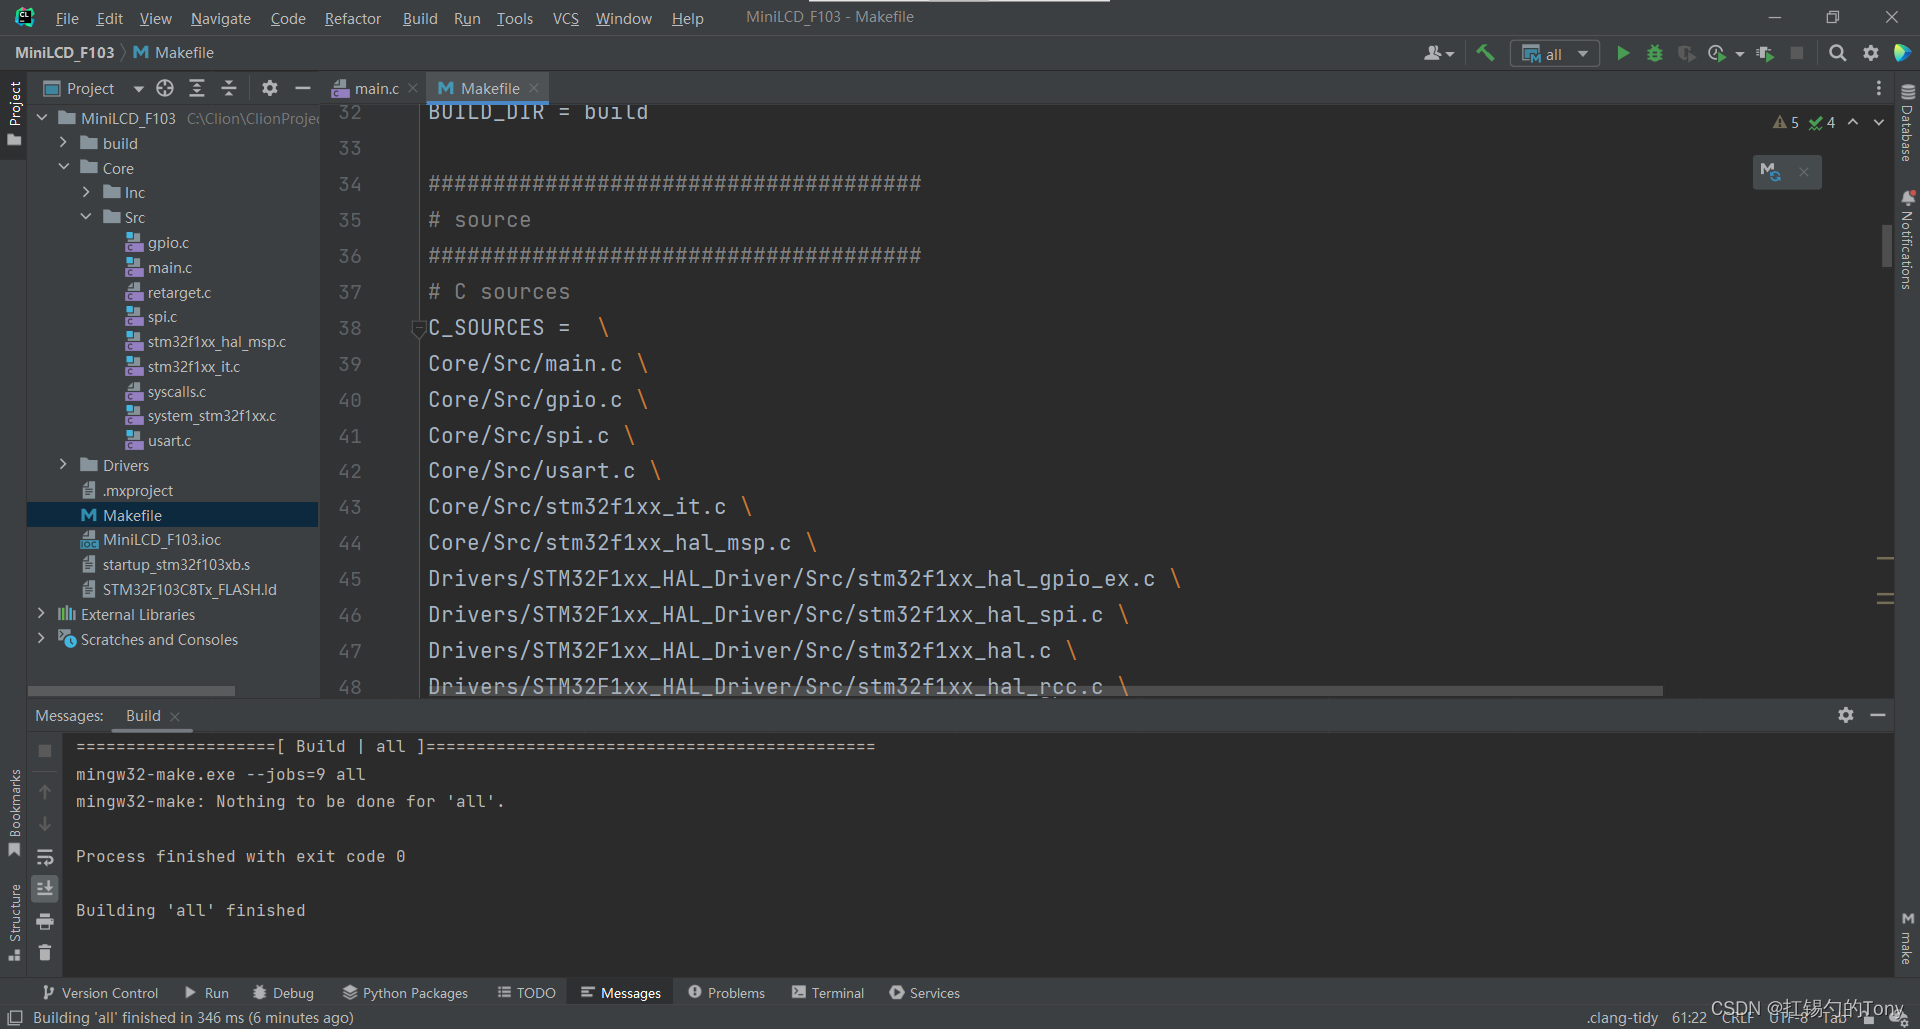Toggle the Database tool window

point(1907,123)
